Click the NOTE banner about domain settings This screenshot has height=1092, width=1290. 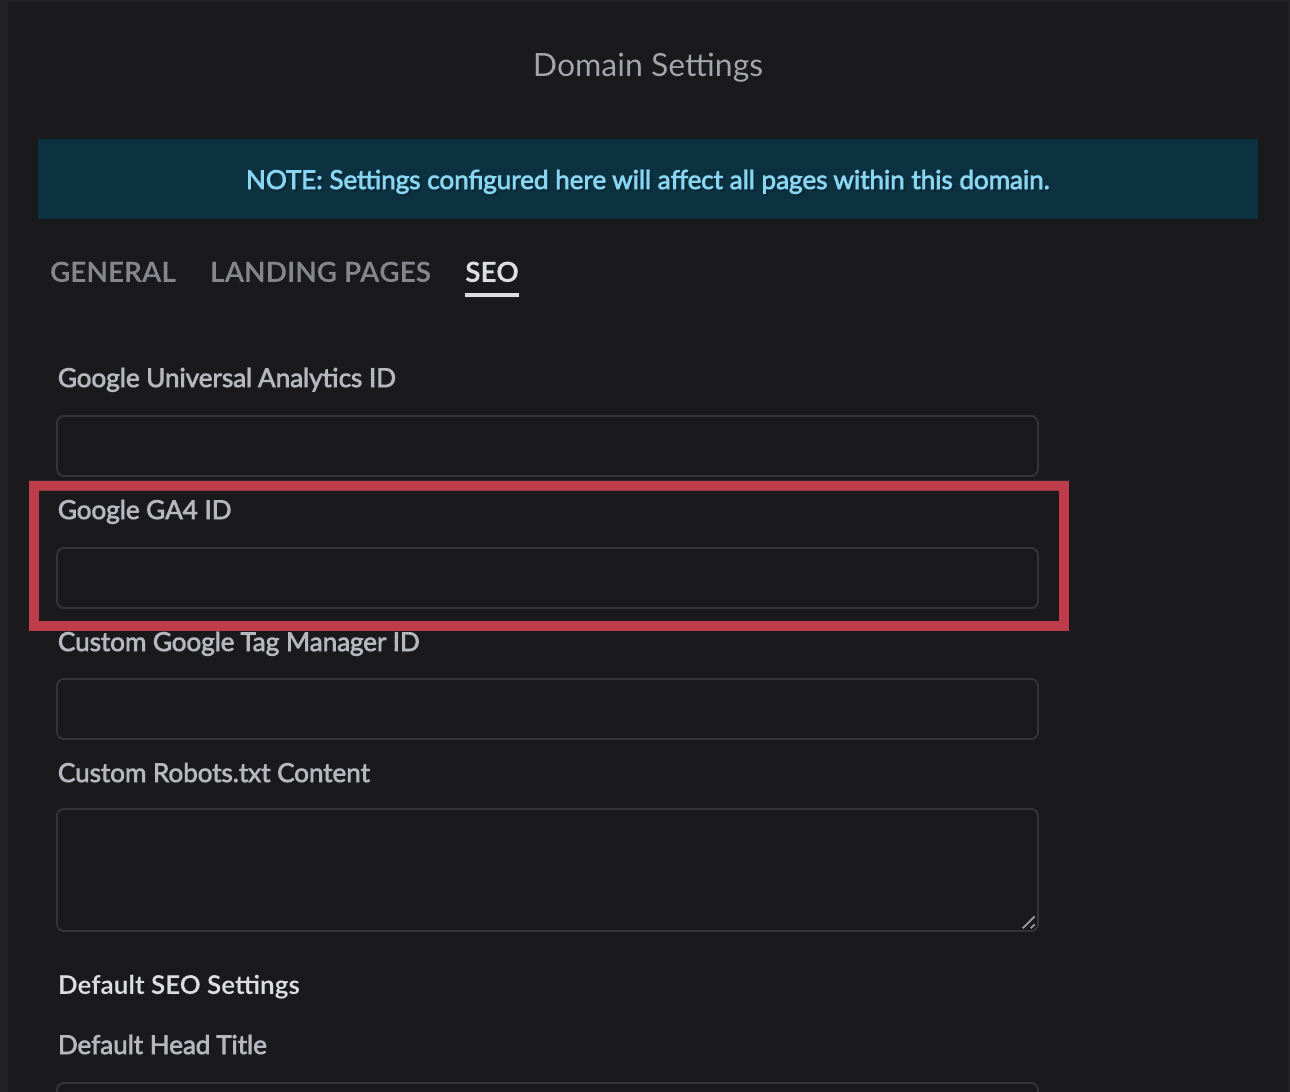click(x=648, y=179)
